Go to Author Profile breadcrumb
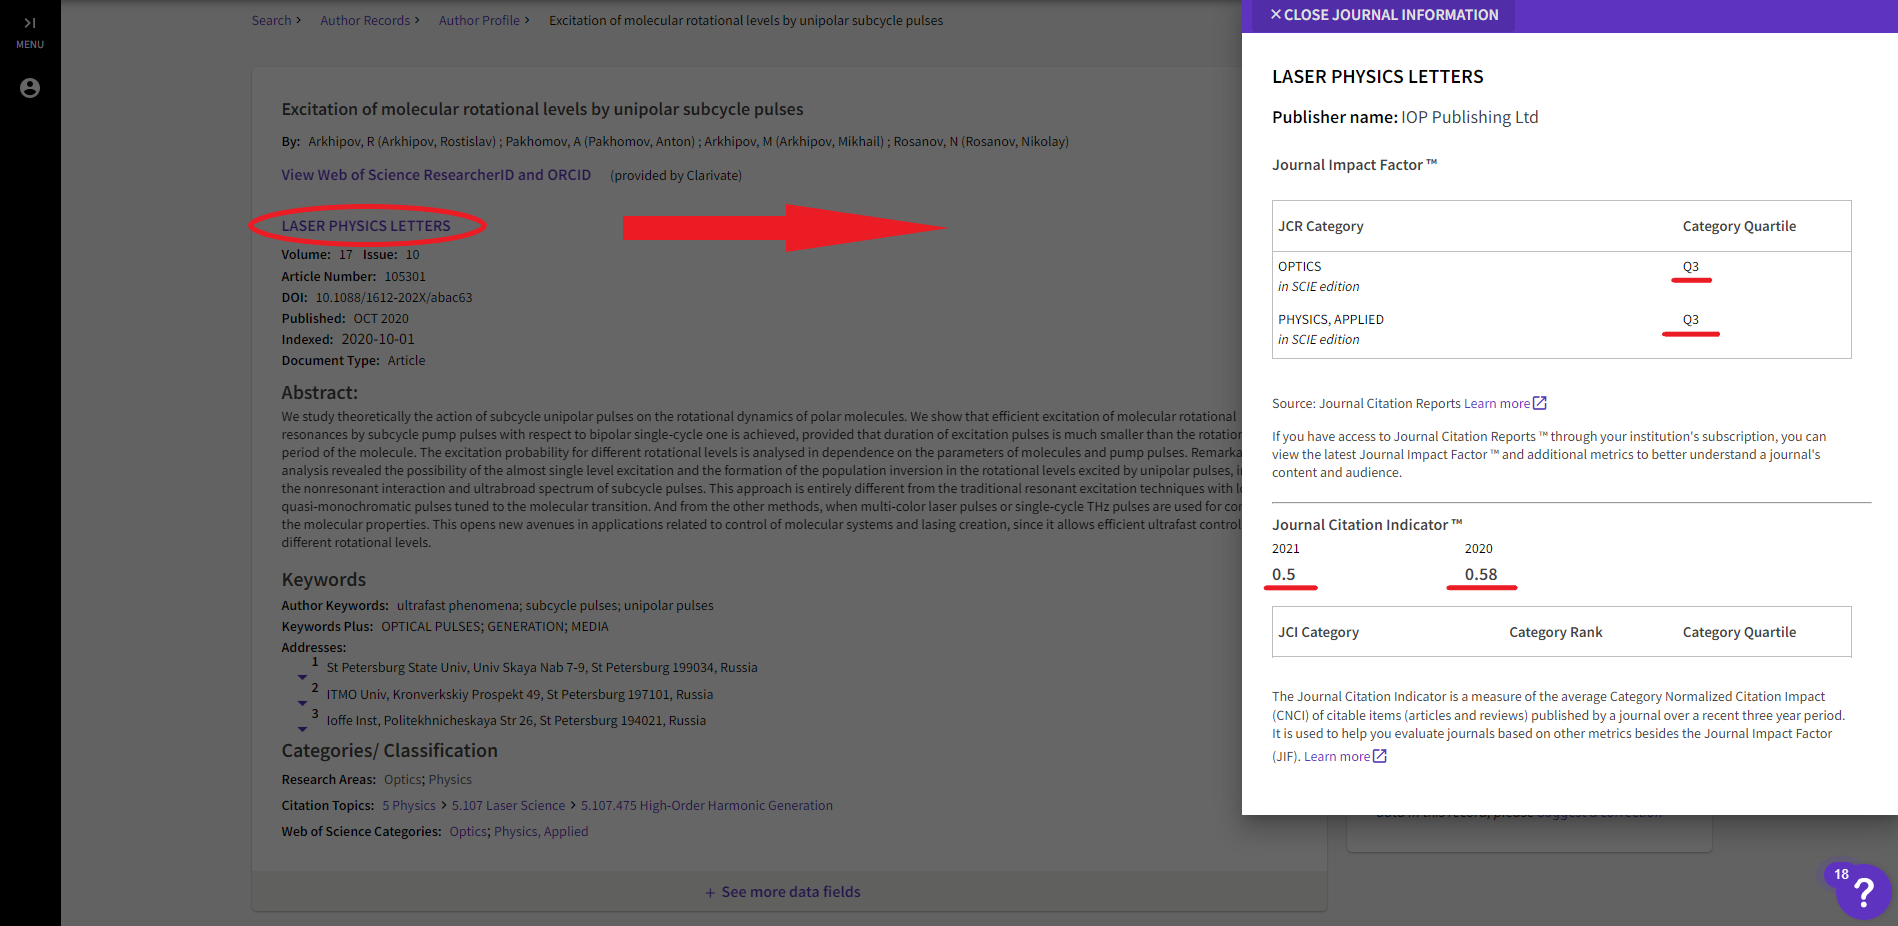 tap(479, 20)
